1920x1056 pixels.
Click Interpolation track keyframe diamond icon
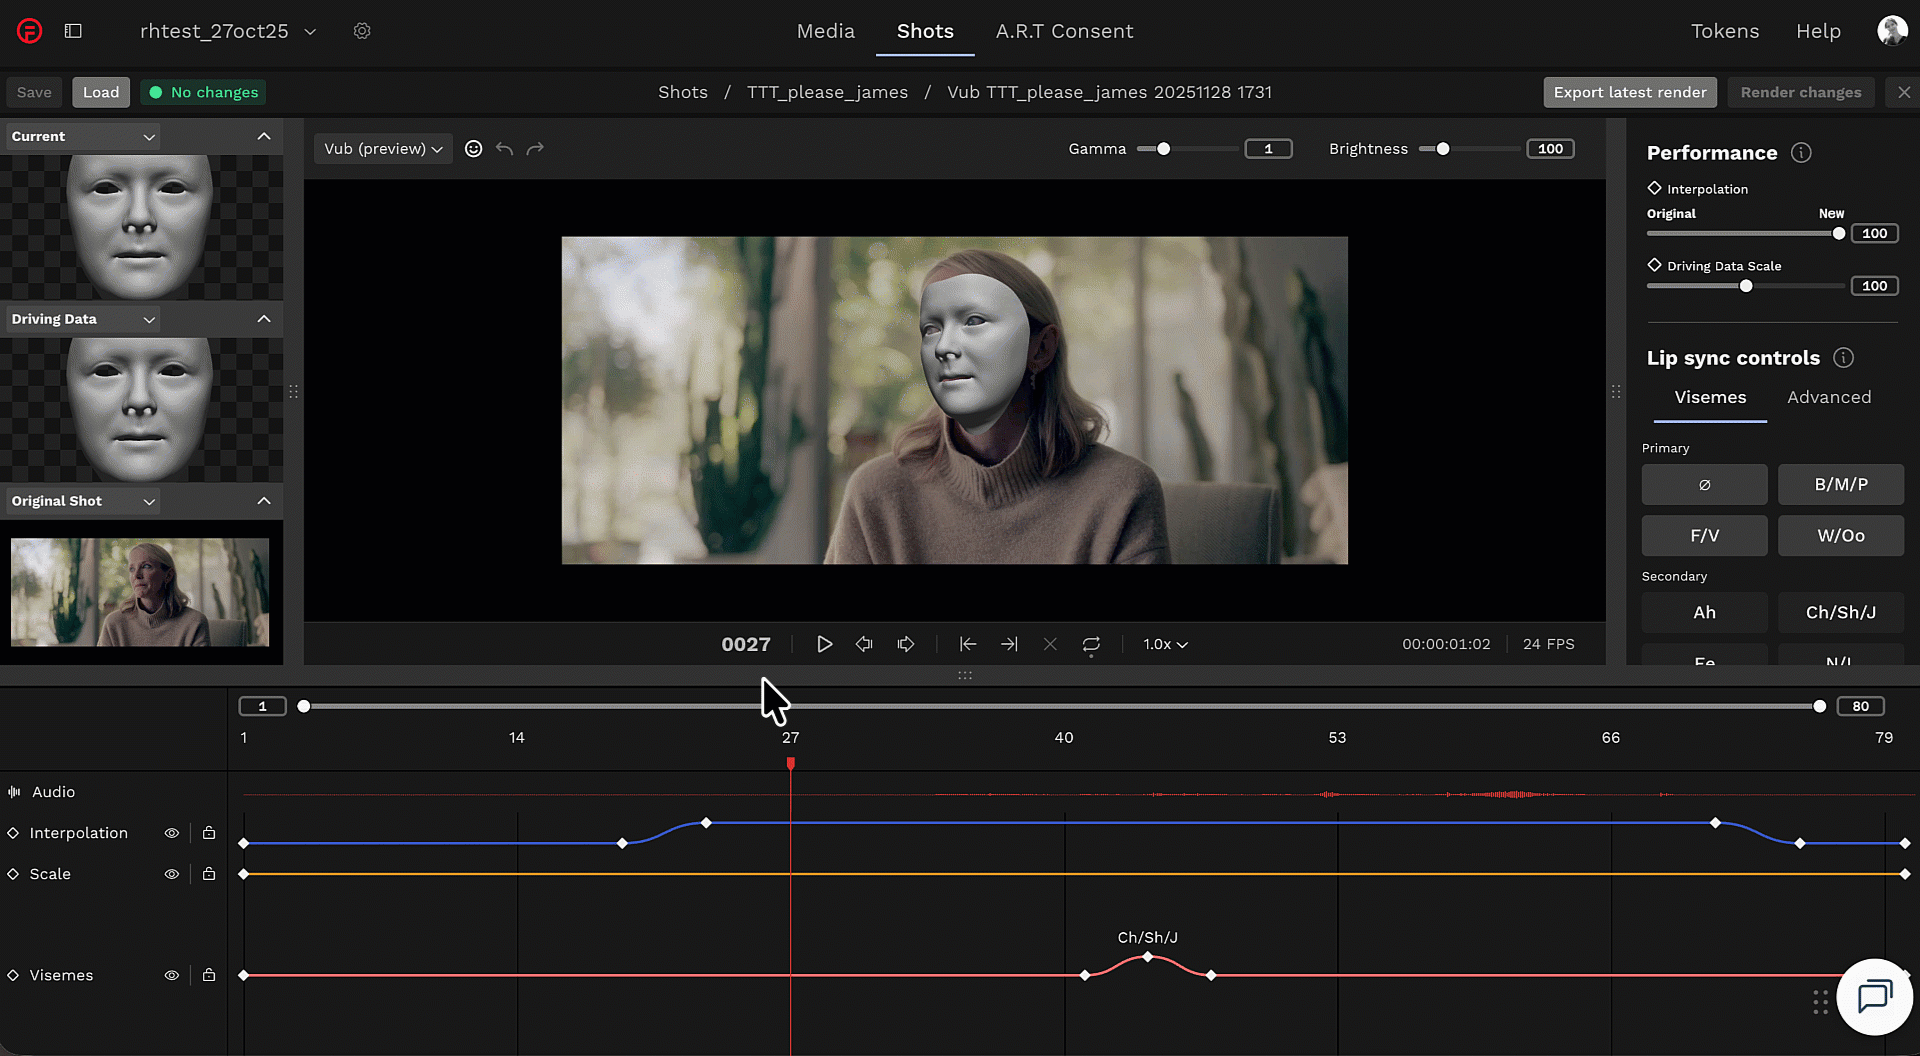(x=13, y=833)
